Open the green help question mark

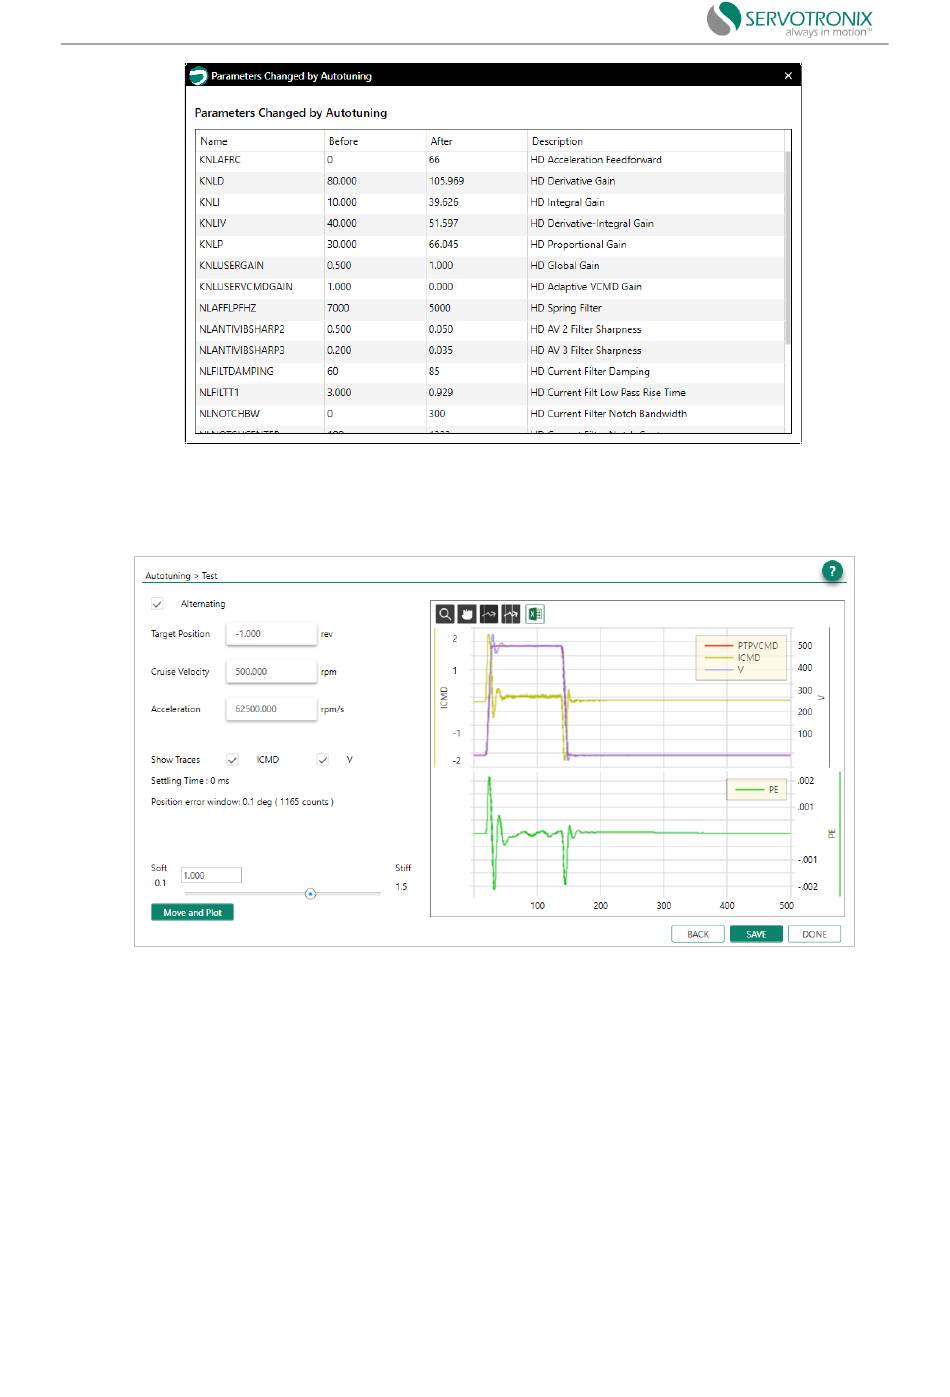[832, 571]
